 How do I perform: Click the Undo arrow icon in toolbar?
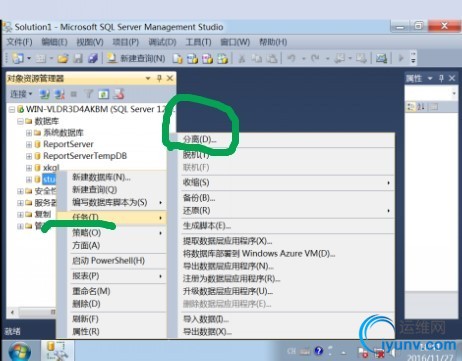[292, 59]
